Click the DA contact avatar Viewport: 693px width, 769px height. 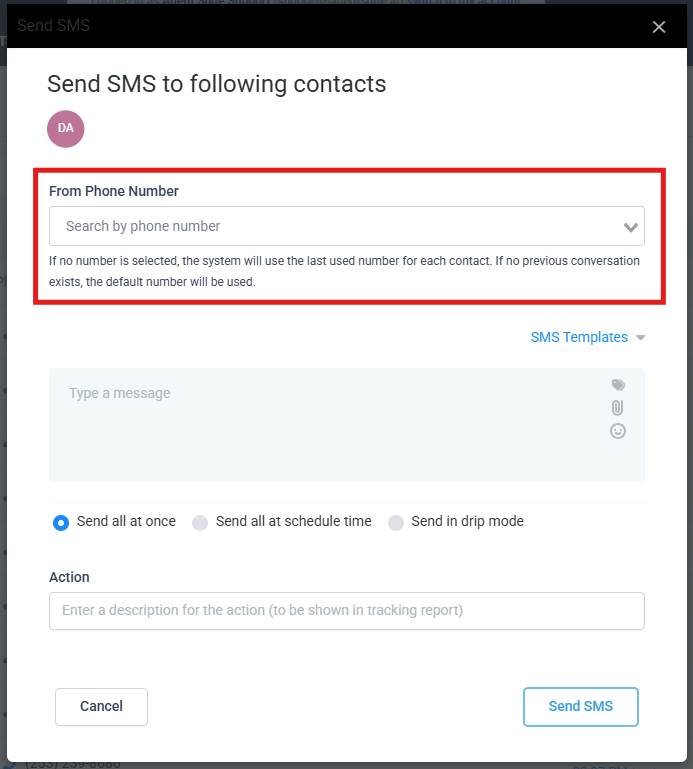tap(66, 129)
